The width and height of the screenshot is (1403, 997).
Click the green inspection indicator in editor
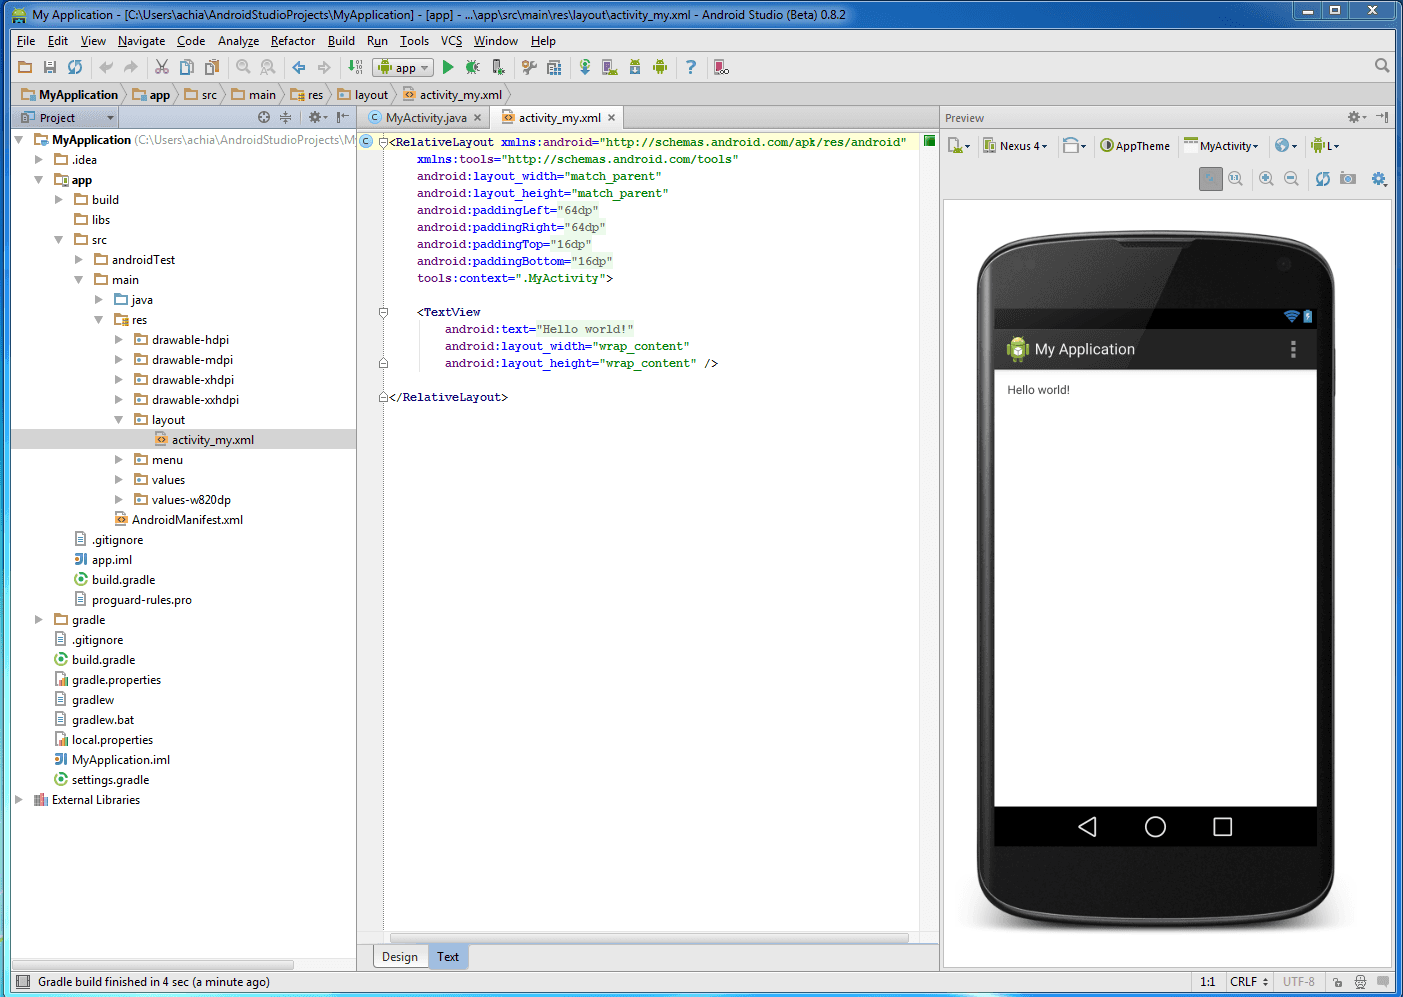click(929, 141)
